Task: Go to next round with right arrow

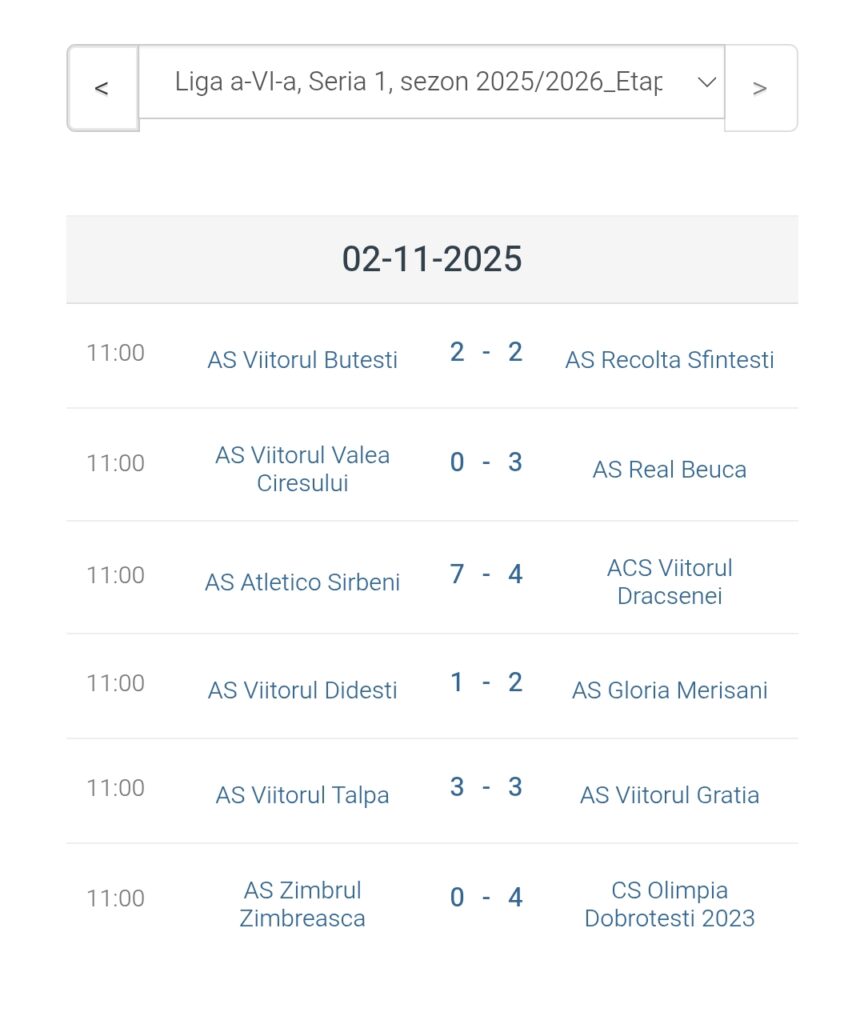Action: [x=760, y=88]
